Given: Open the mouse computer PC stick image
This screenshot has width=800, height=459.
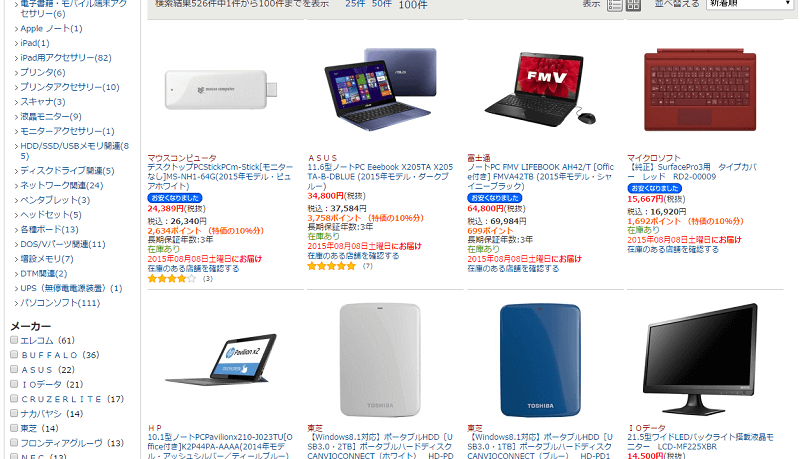Looking at the screenshot, I should pos(221,90).
